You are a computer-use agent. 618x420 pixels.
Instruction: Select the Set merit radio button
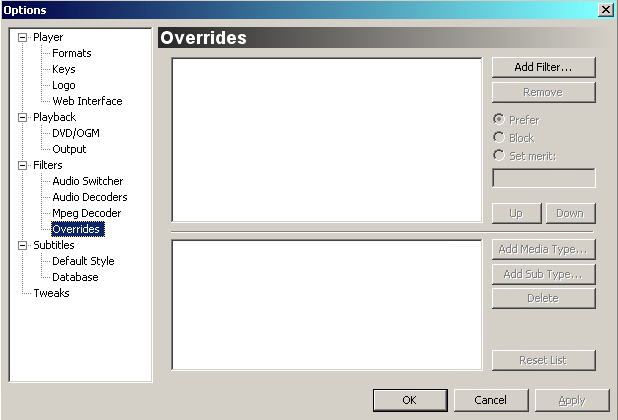[x=499, y=156]
